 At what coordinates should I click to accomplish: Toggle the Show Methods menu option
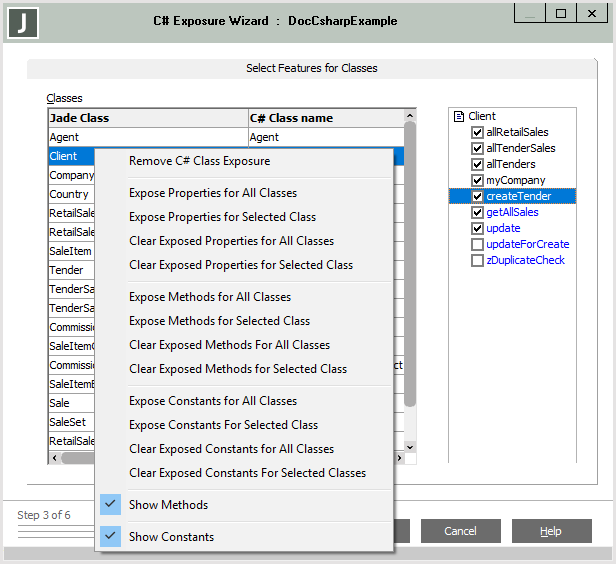[x=244, y=505]
